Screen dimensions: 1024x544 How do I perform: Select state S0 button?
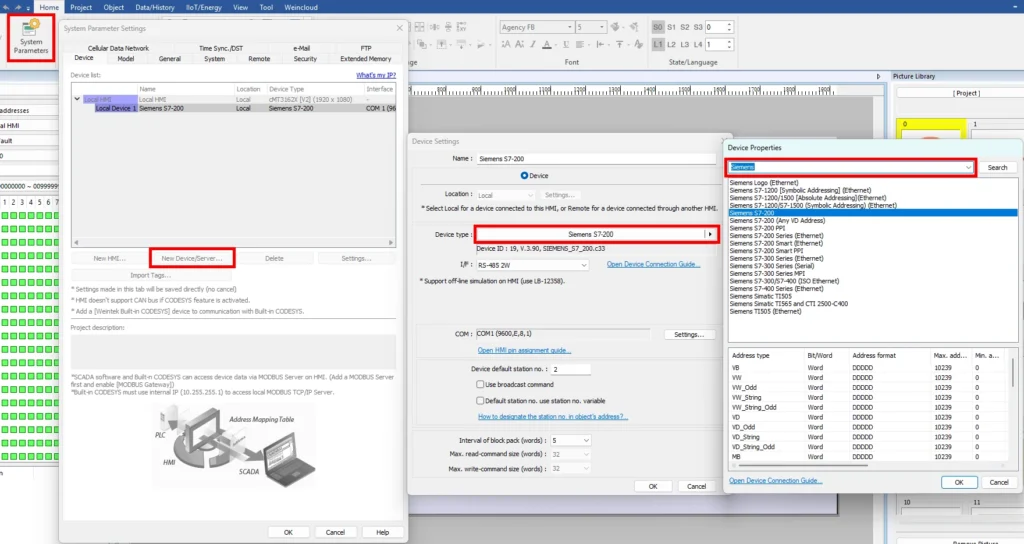(x=658, y=27)
